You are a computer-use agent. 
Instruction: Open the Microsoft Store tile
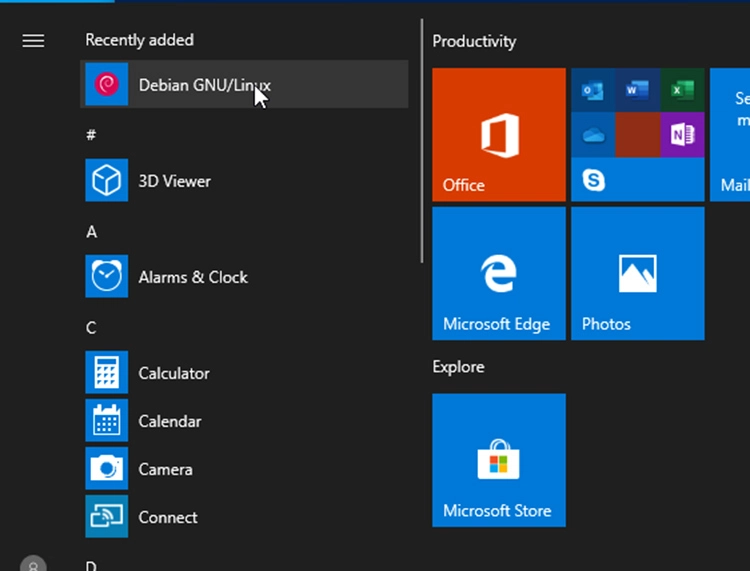[x=499, y=460]
